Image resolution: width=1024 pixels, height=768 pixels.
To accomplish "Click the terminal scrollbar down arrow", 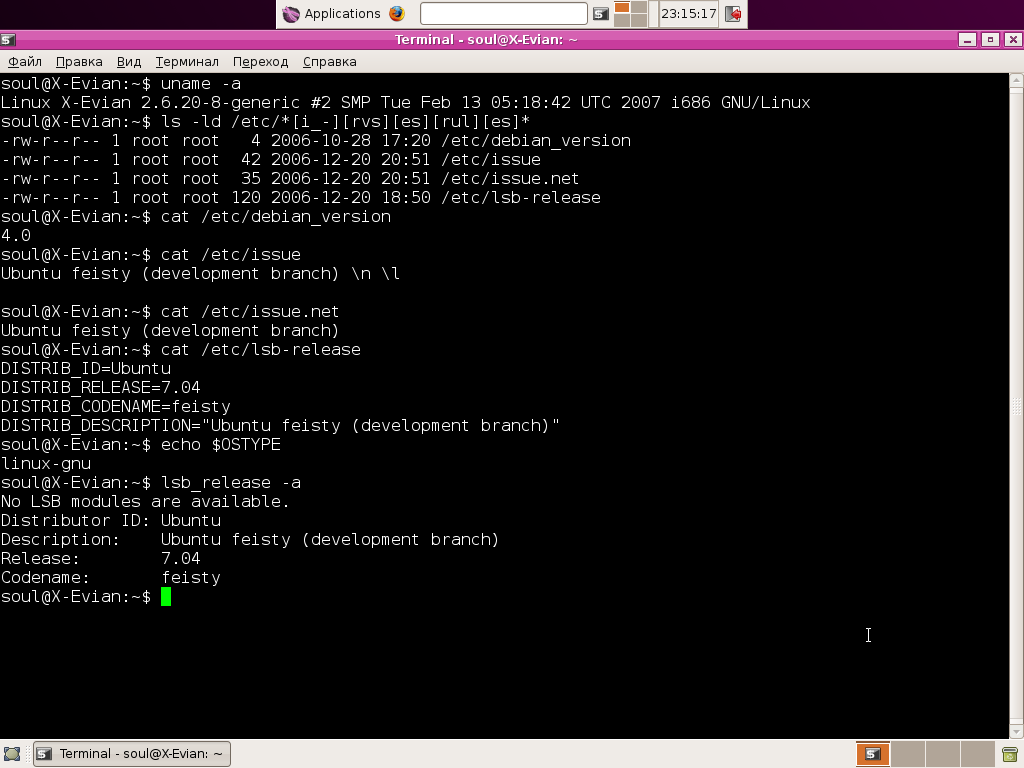I will click(x=1016, y=731).
